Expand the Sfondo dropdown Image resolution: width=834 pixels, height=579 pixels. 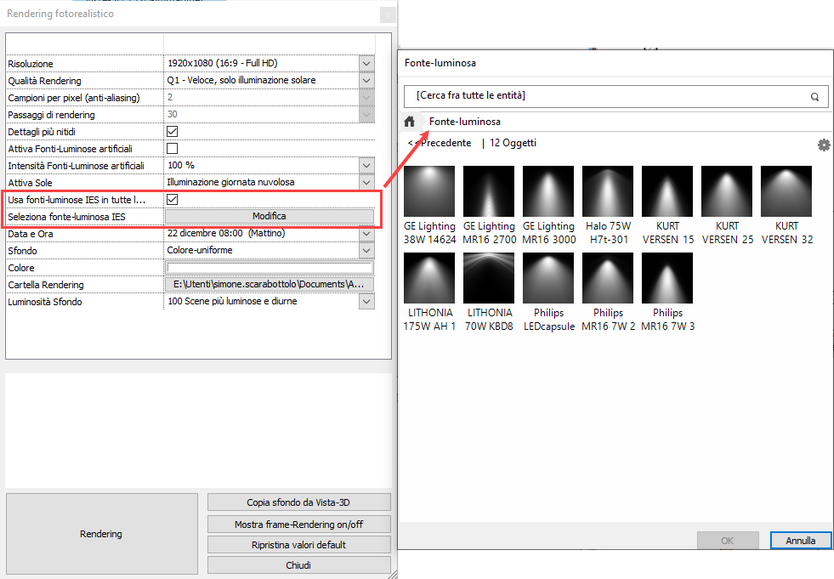(366, 250)
